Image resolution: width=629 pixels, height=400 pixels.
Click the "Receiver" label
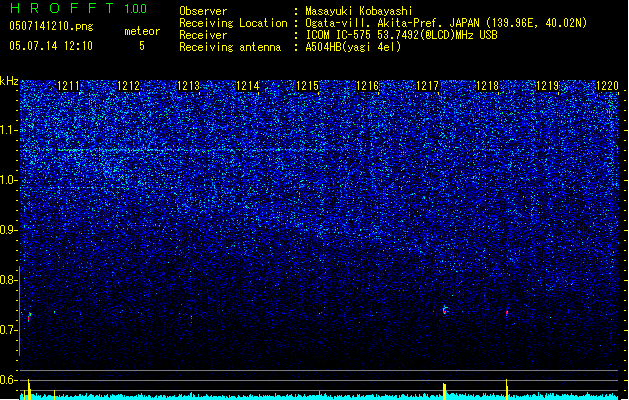[203, 35]
